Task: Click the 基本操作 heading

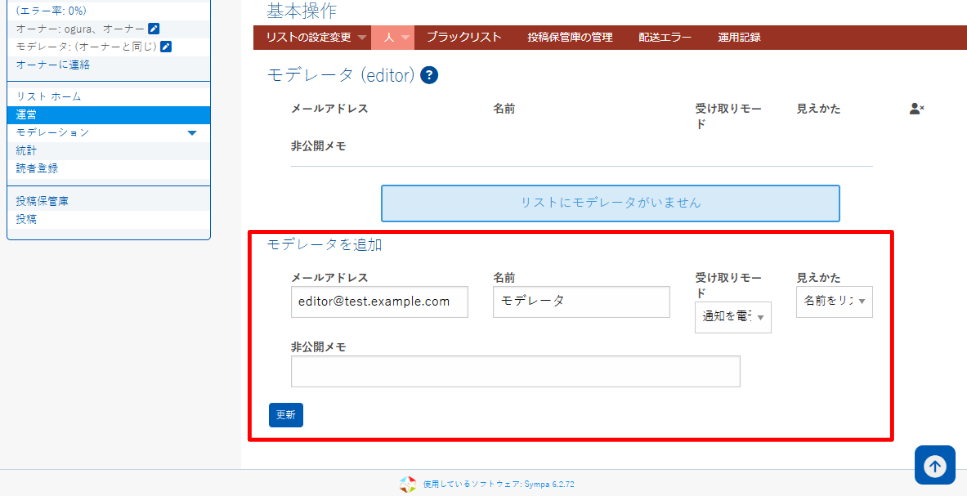Action: 302,10
